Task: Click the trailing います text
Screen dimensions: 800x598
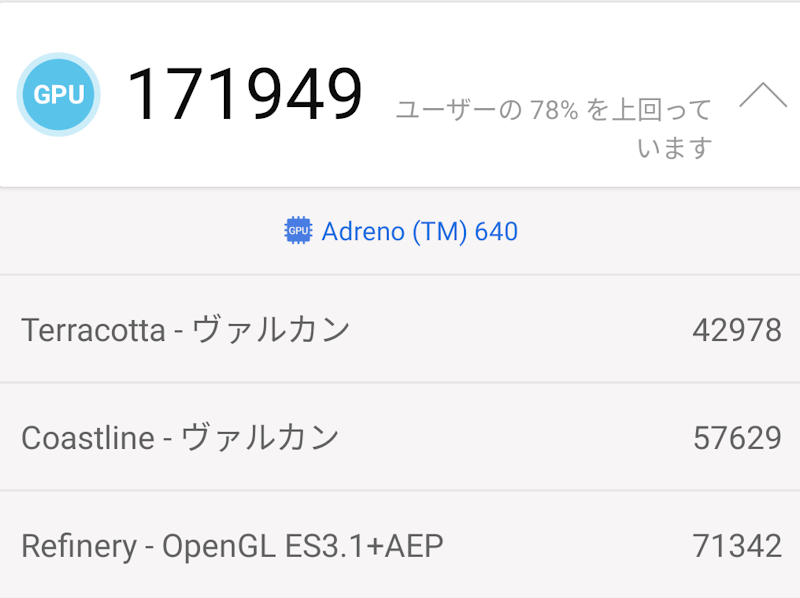Action: (674, 148)
